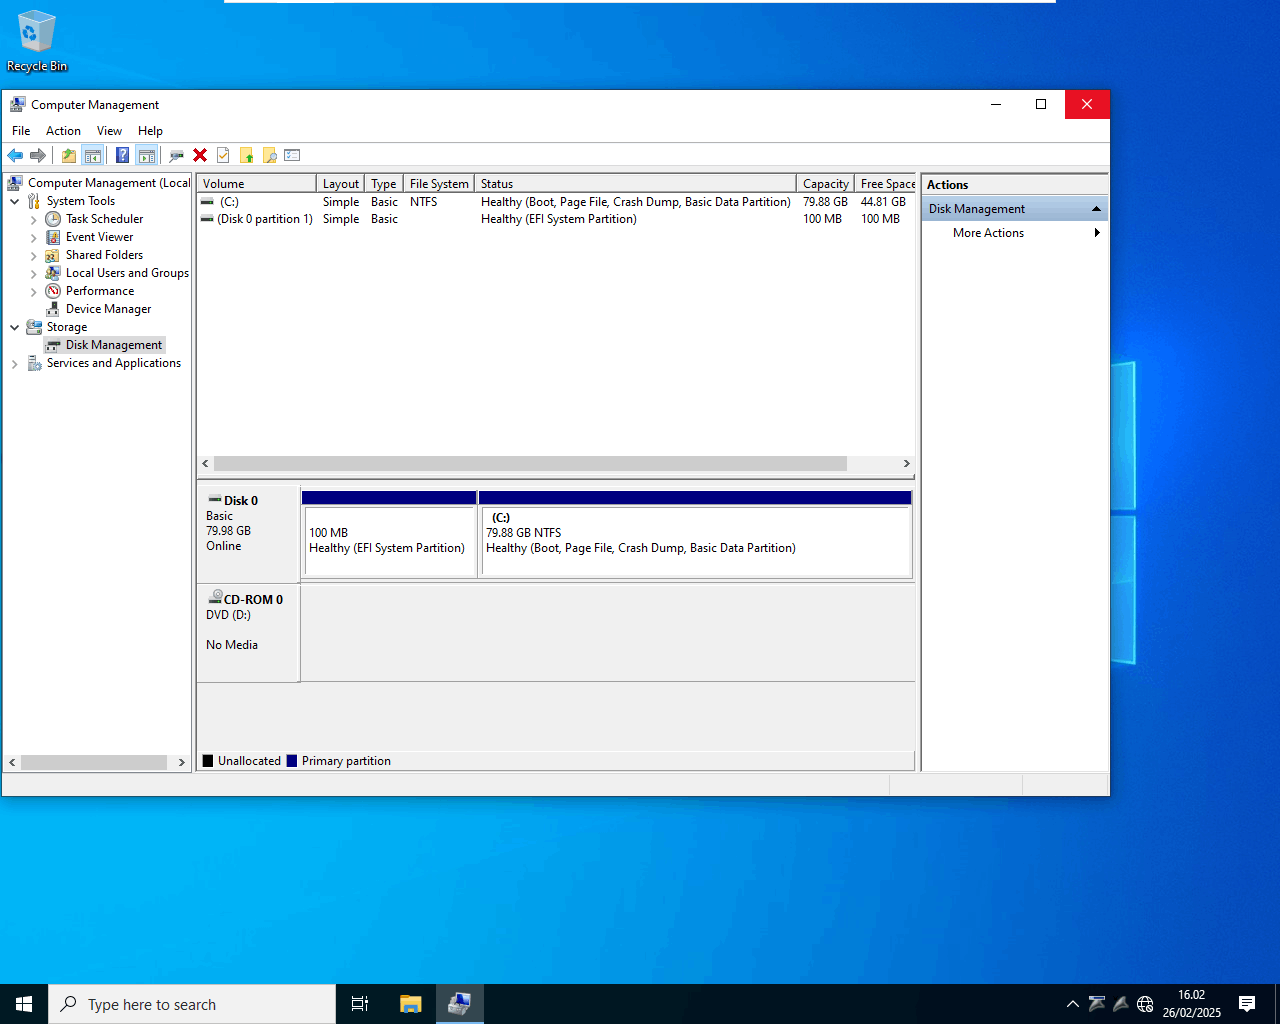Open the Recycle Bin desktop icon

pos(37,41)
